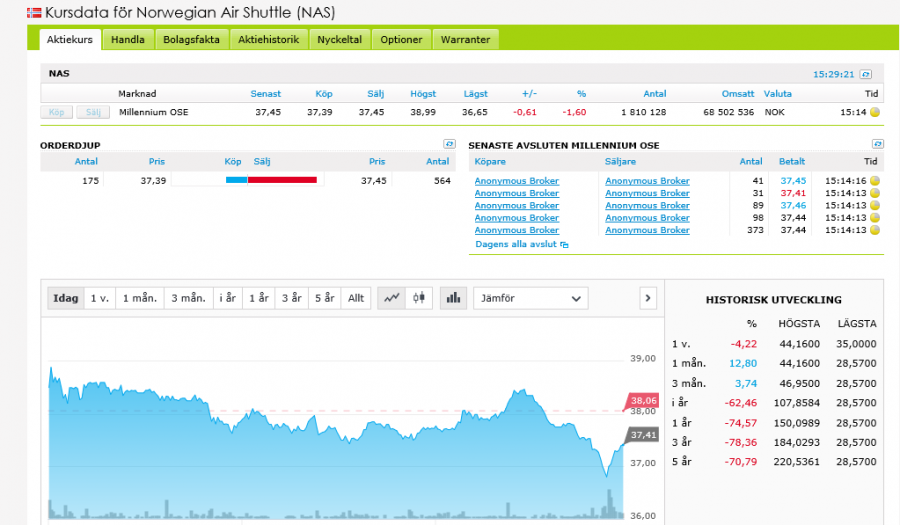Click the Norwegian flag icon
The width and height of the screenshot is (900, 525).
(34, 12)
